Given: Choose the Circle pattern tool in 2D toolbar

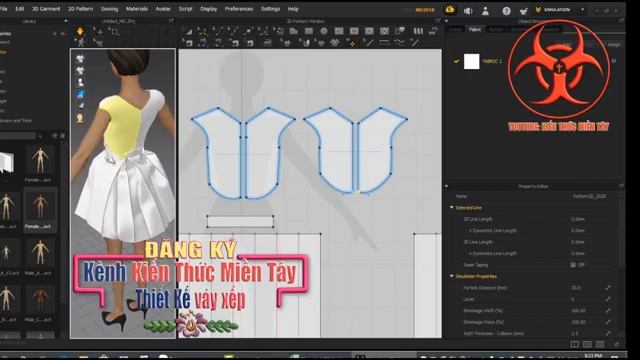Looking at the screenshot, I should tap(324, 31).
